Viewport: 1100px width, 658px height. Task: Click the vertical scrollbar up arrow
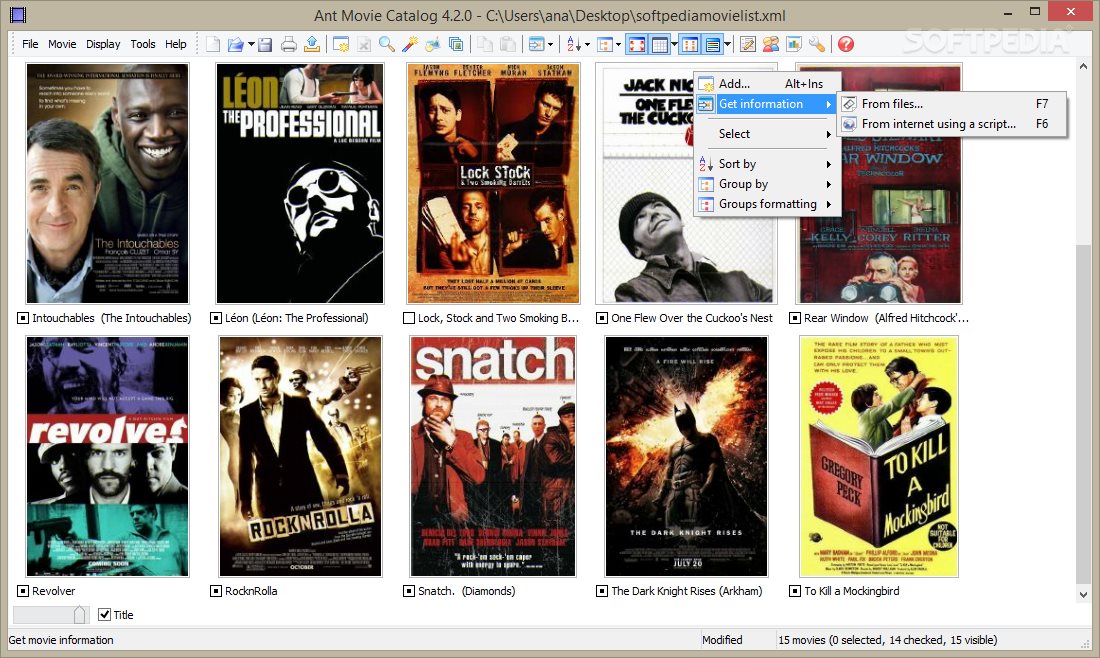1083,67
